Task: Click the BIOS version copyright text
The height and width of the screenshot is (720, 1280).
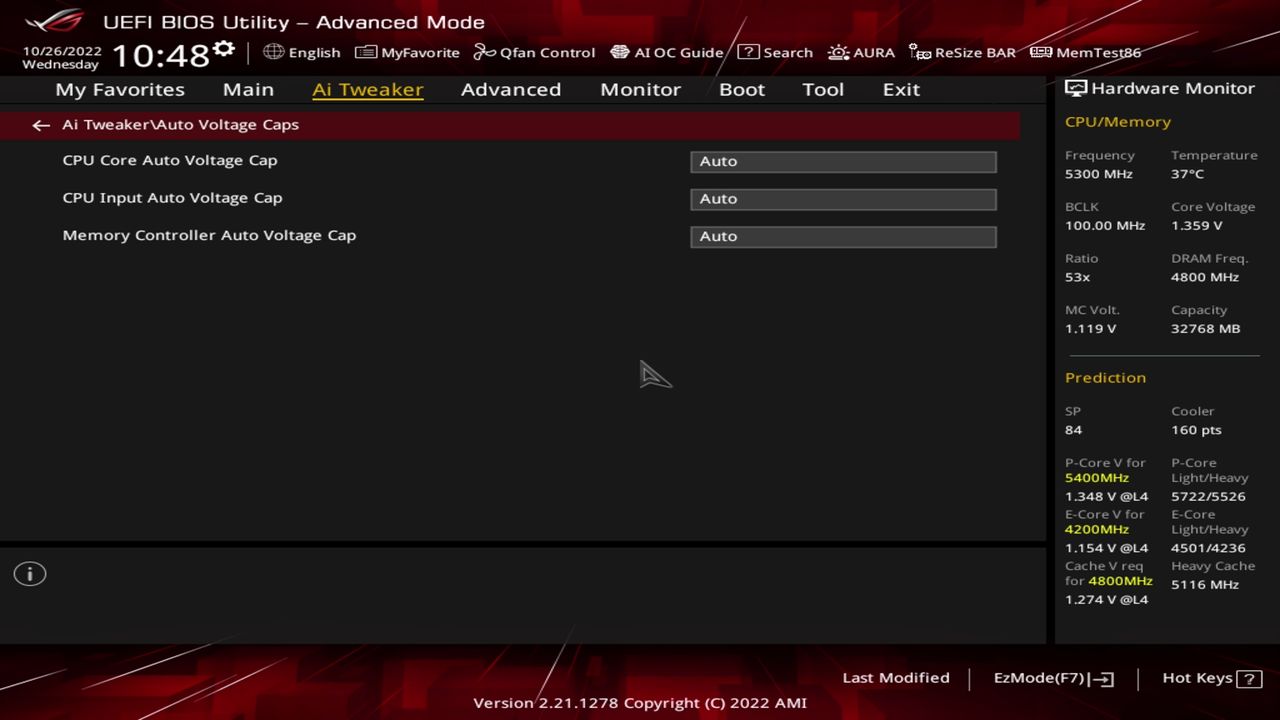Action: pyautogui.click(x=640, y=703)
